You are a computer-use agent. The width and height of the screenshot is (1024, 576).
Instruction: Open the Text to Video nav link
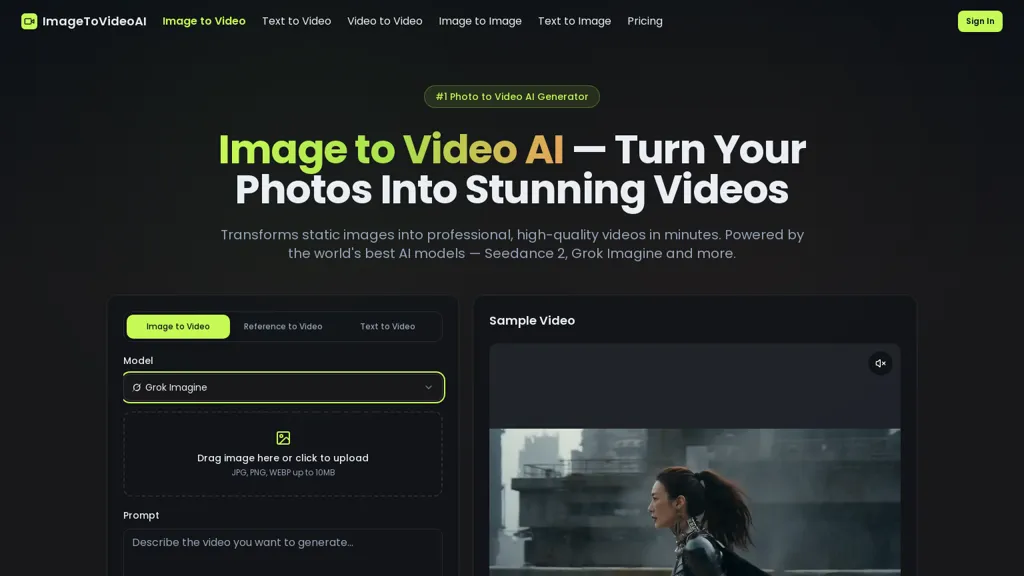tap(296, 21)
